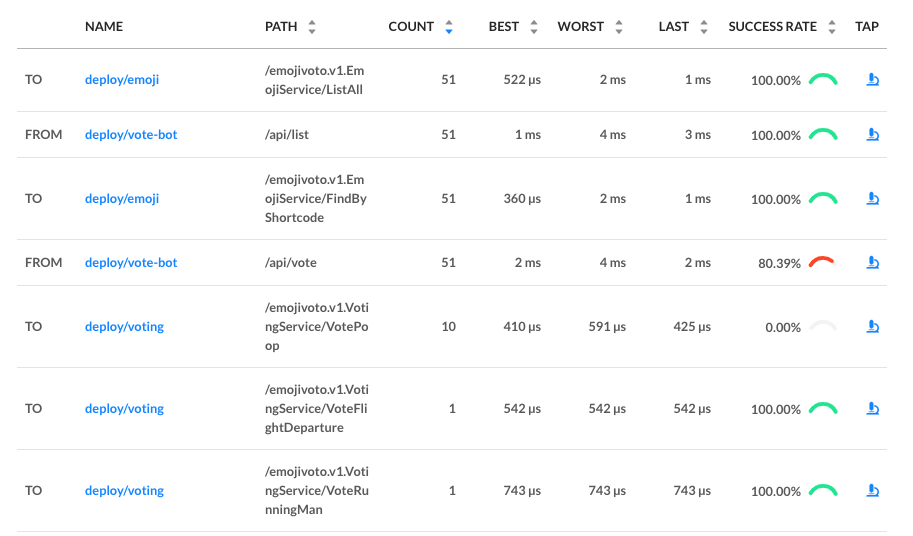Click the tap icon for VoteRunningMan
This screenshot has height=536, width=913.
(872, 490)
